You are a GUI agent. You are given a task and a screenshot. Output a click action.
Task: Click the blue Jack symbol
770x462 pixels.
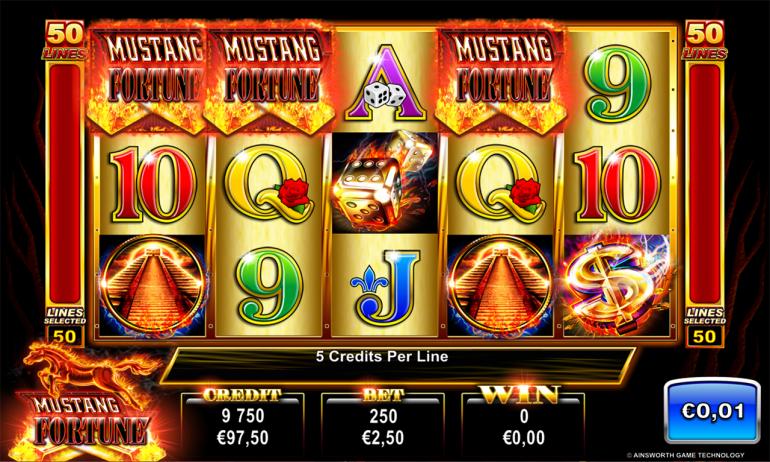click(385, 287)
